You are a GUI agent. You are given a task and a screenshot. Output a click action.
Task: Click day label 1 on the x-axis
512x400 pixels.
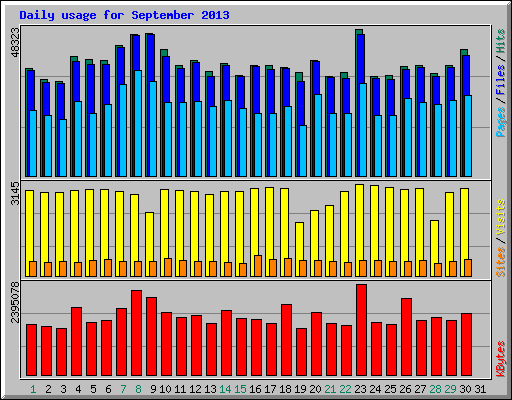tap(33, 389)
